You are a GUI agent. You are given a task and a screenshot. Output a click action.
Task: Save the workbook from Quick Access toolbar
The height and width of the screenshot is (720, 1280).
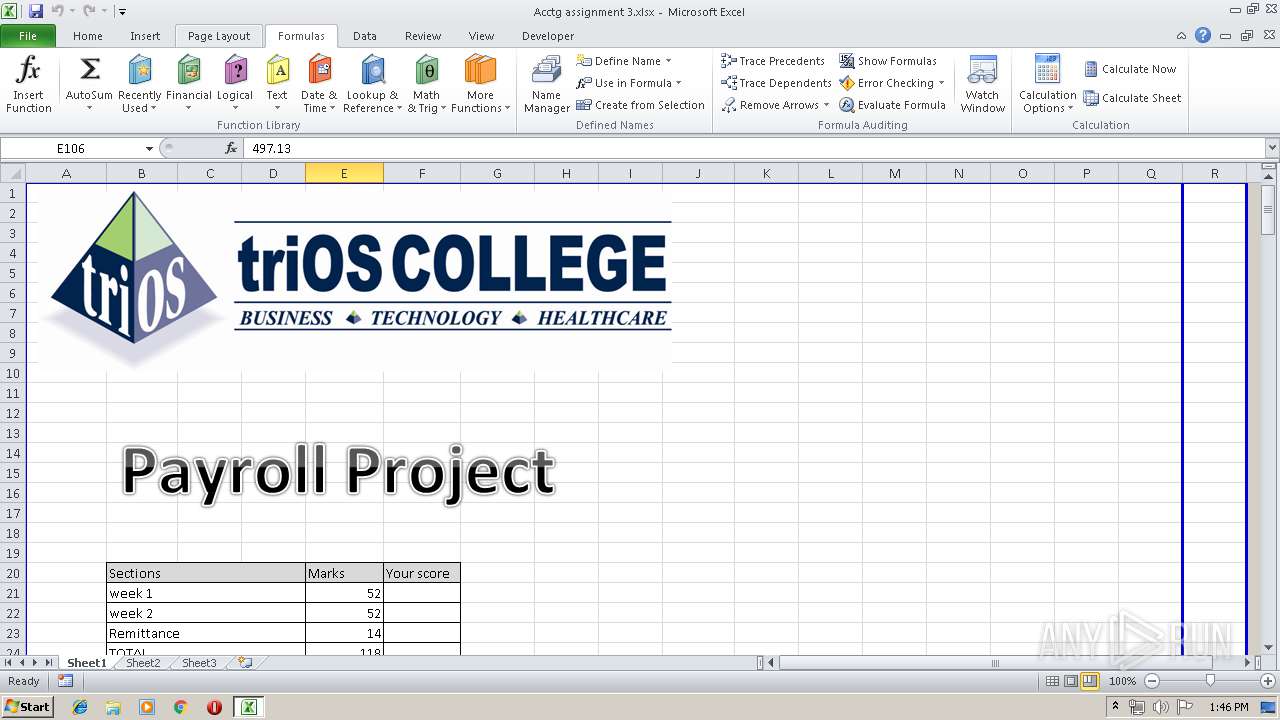36,11
